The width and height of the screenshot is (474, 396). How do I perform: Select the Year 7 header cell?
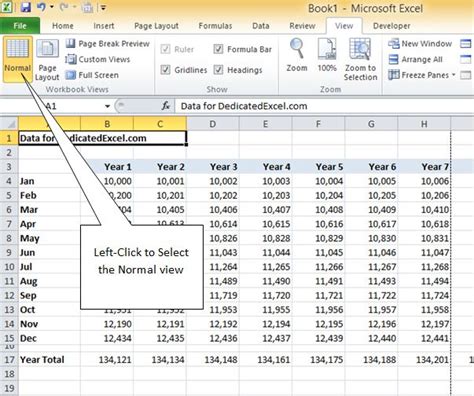tap(424, 167)
